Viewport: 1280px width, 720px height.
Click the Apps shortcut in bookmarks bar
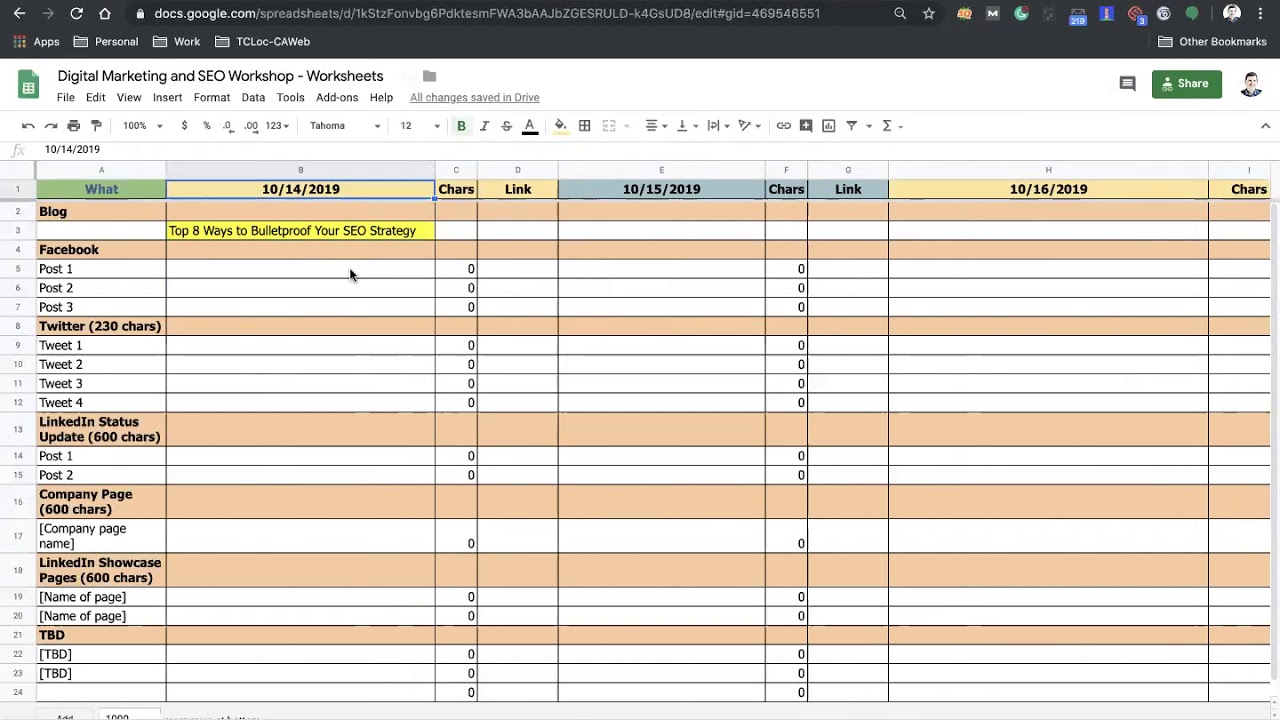click(36, 42)
